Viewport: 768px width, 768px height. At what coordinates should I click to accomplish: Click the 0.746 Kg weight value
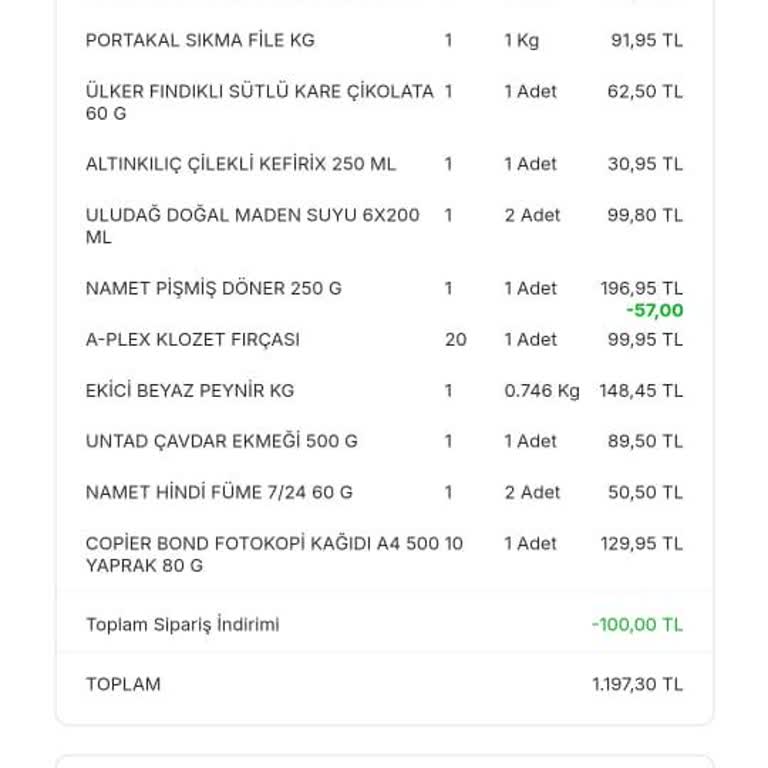(x=541, y=391)
